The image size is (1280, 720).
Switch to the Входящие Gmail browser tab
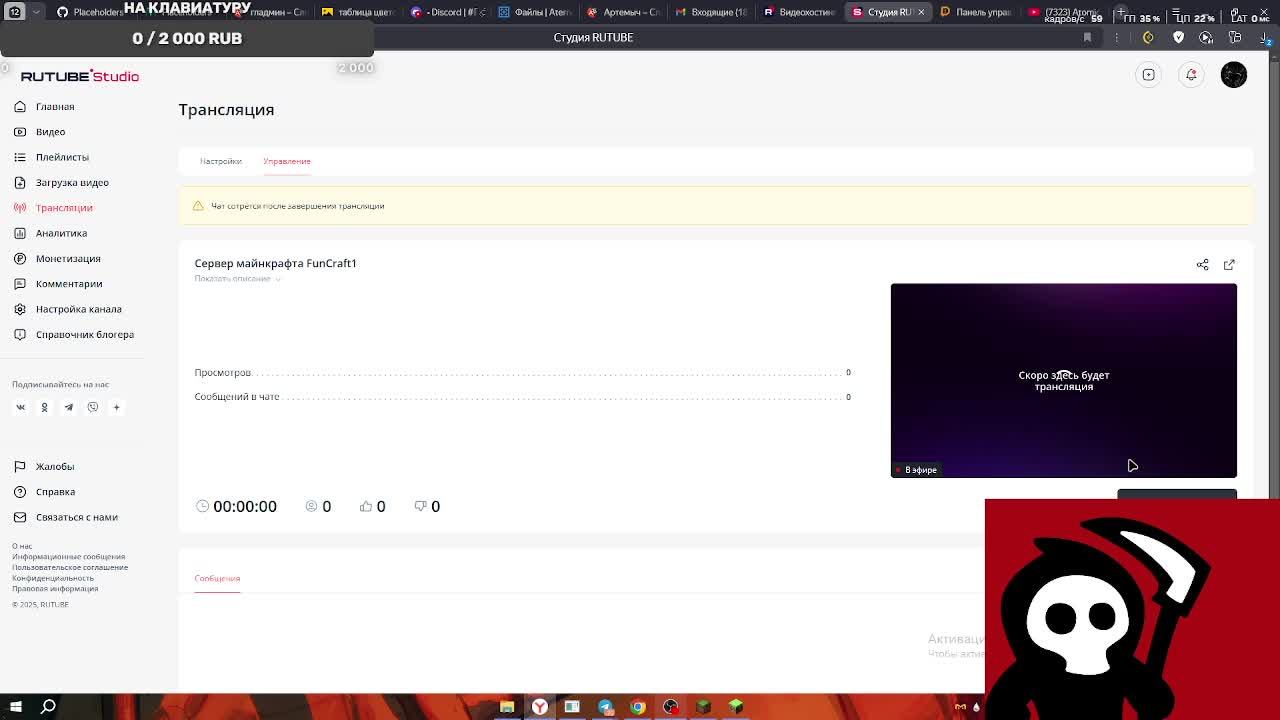click(x=710, y=12)
